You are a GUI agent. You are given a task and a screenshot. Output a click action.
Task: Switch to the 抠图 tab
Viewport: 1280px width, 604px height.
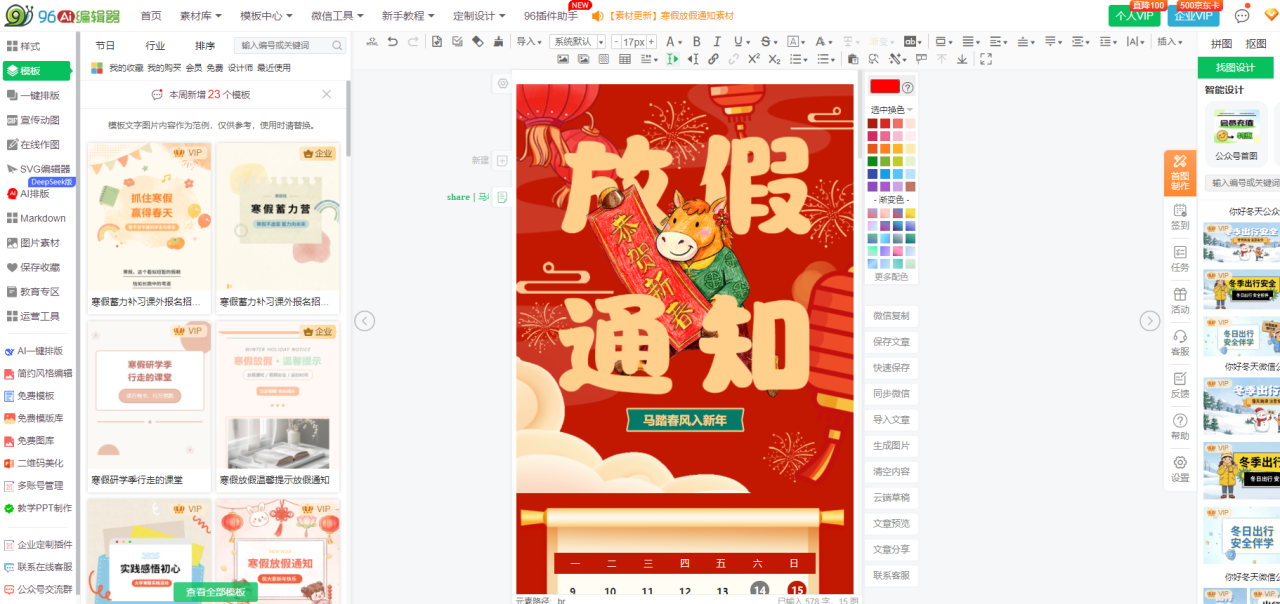(x=1256, y=44)
